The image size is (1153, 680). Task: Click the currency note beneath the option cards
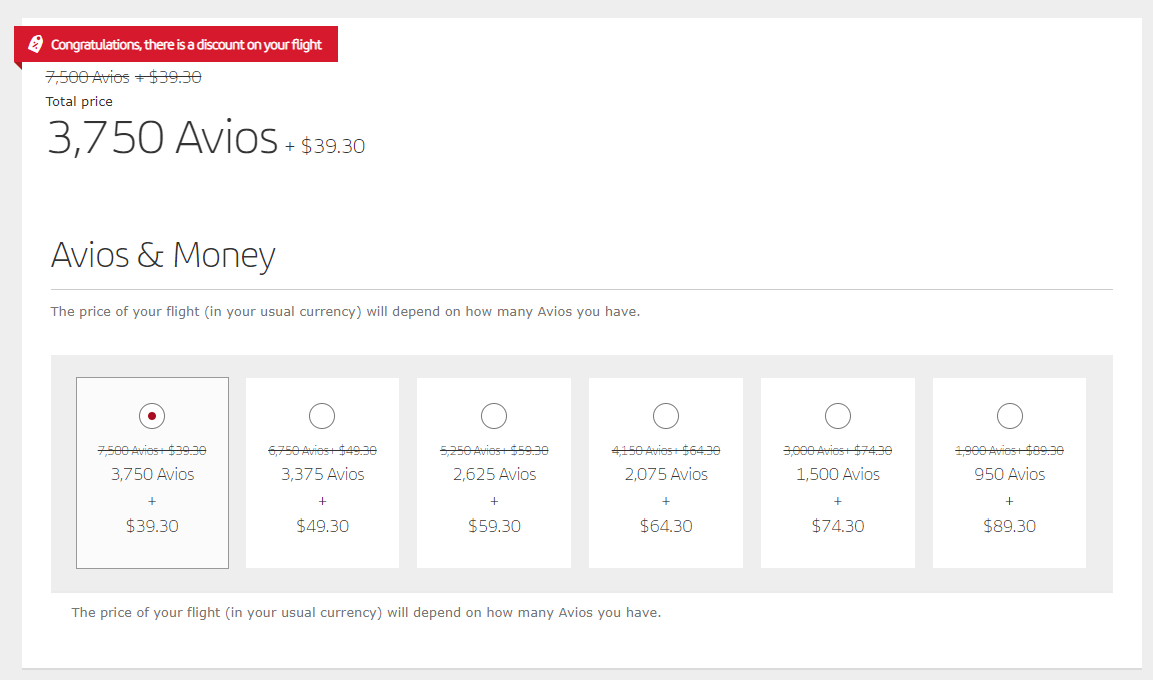[x=366, y=612]
